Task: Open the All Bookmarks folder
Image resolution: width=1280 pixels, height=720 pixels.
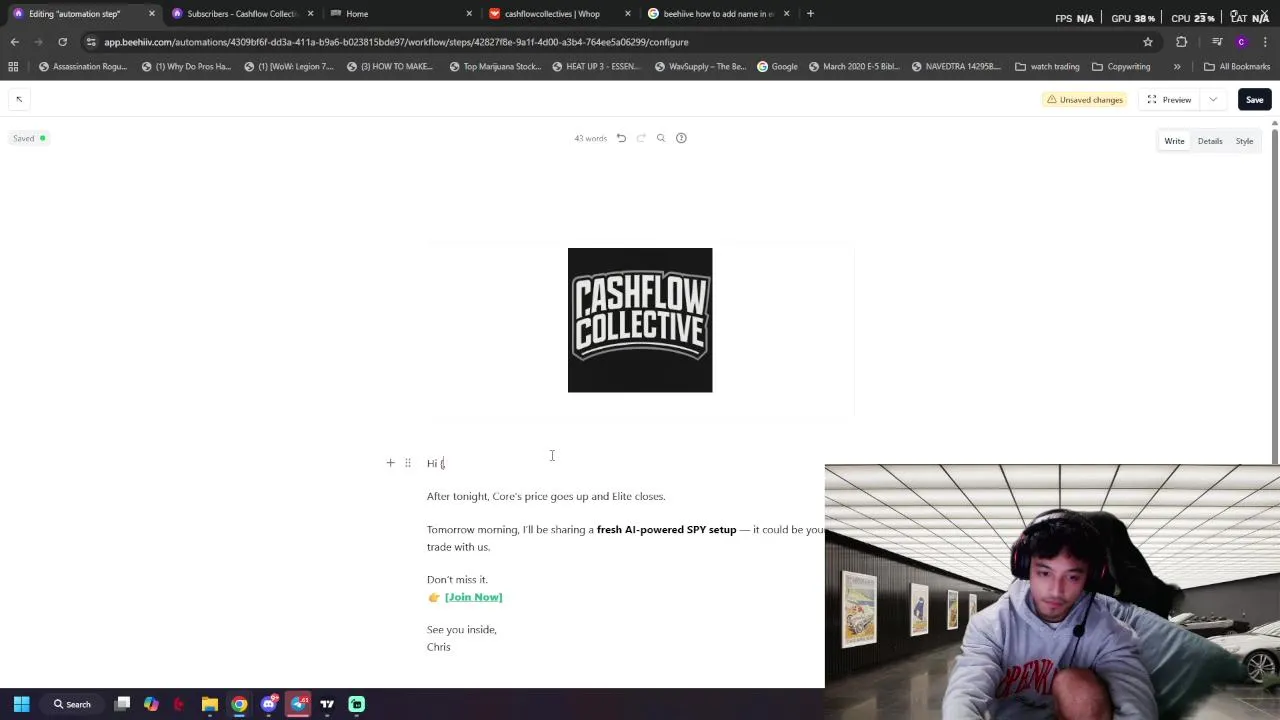Action: point(1237,66)
